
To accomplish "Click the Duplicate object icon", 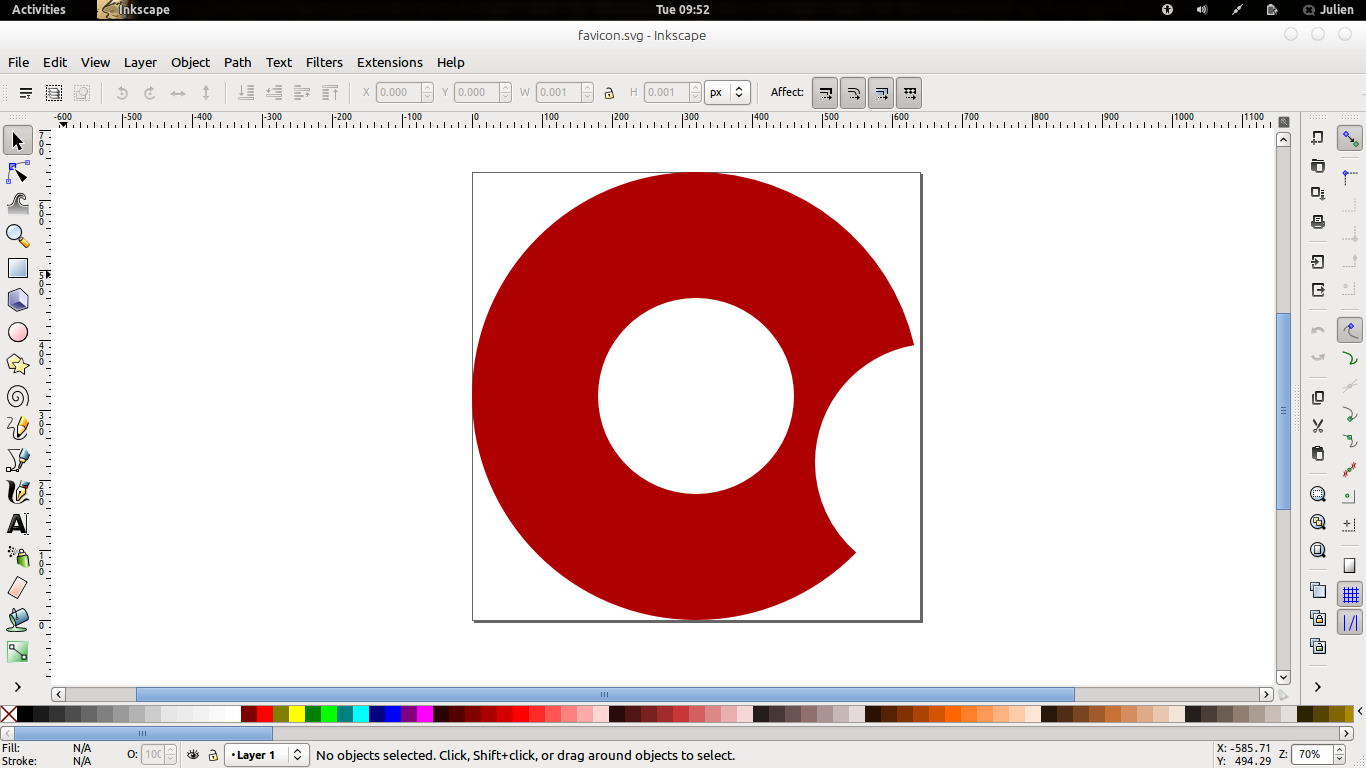I will (1318, 590).
